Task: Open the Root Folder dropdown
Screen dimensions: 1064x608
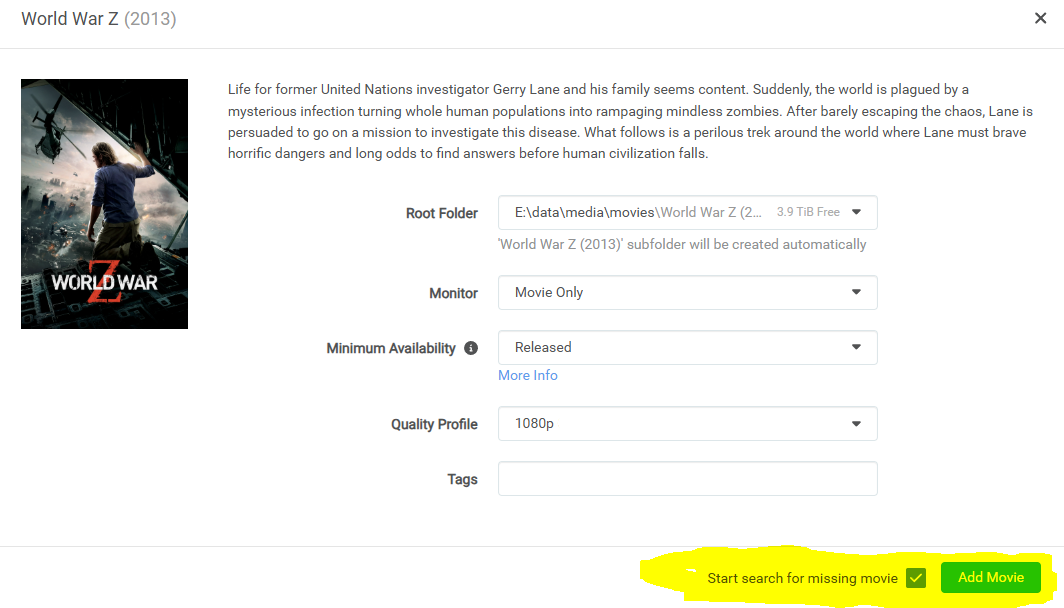Action: pyautogui.click(x=687, y=212)
